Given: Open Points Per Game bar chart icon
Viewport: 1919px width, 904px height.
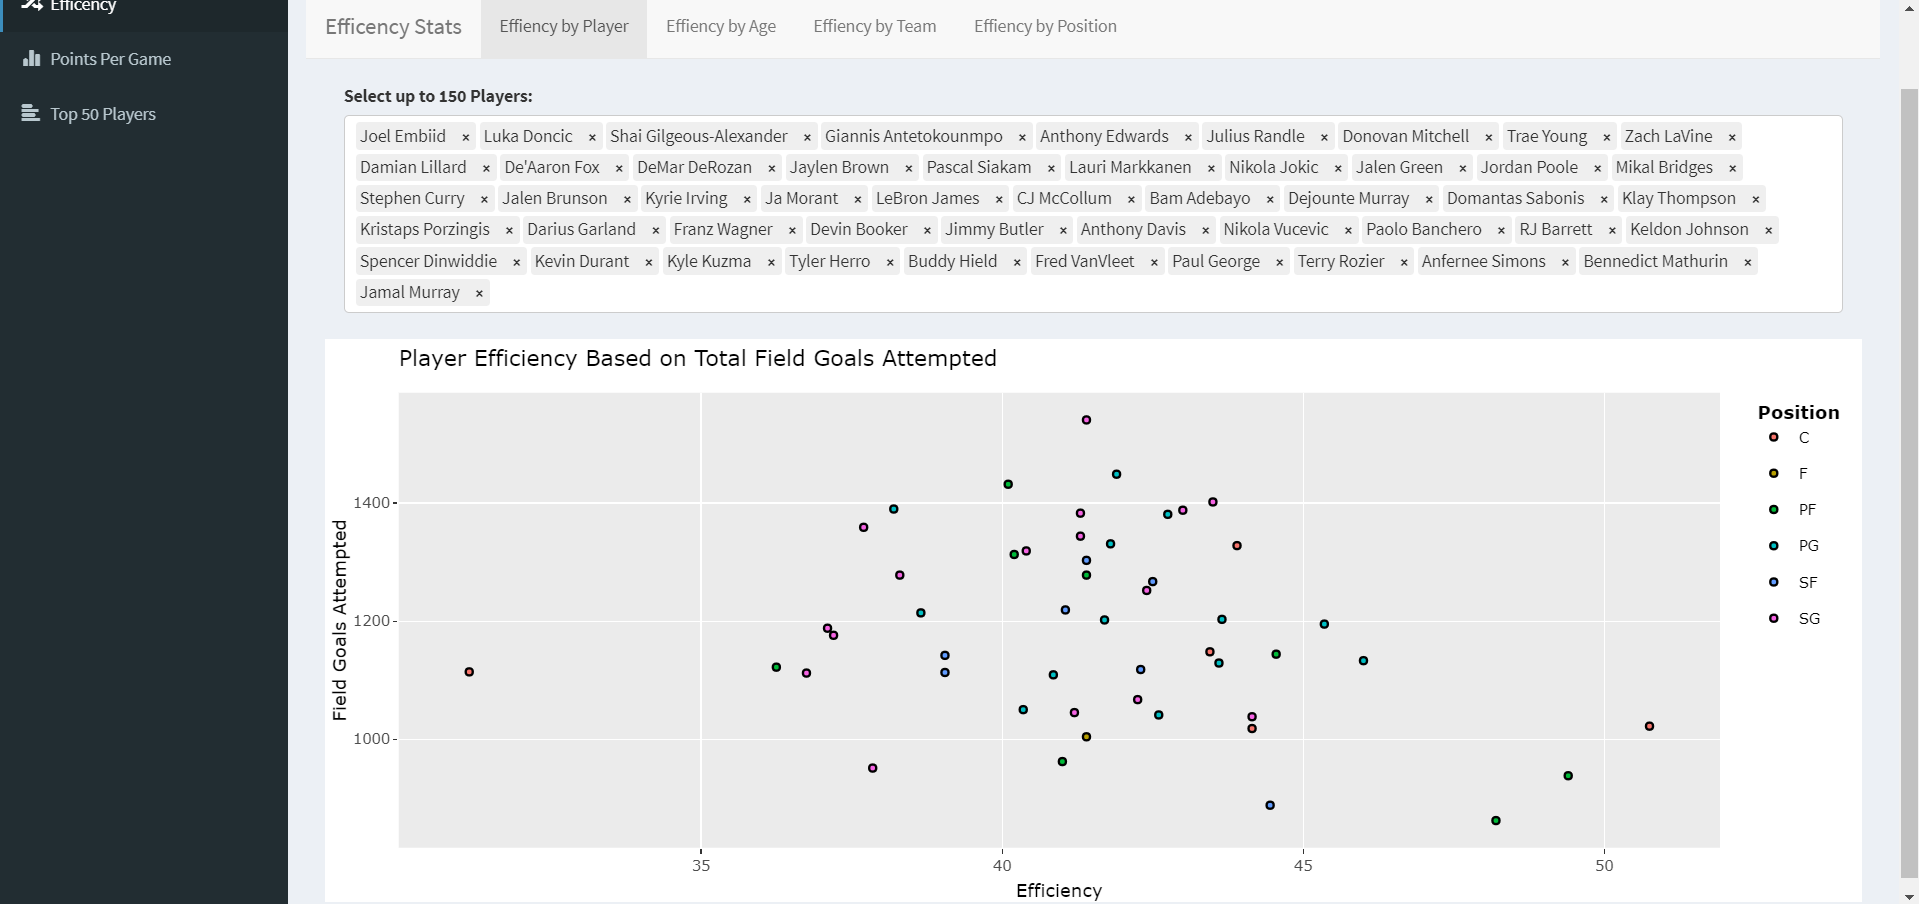Looking at the screenshot, I should [x=31, y=59].
